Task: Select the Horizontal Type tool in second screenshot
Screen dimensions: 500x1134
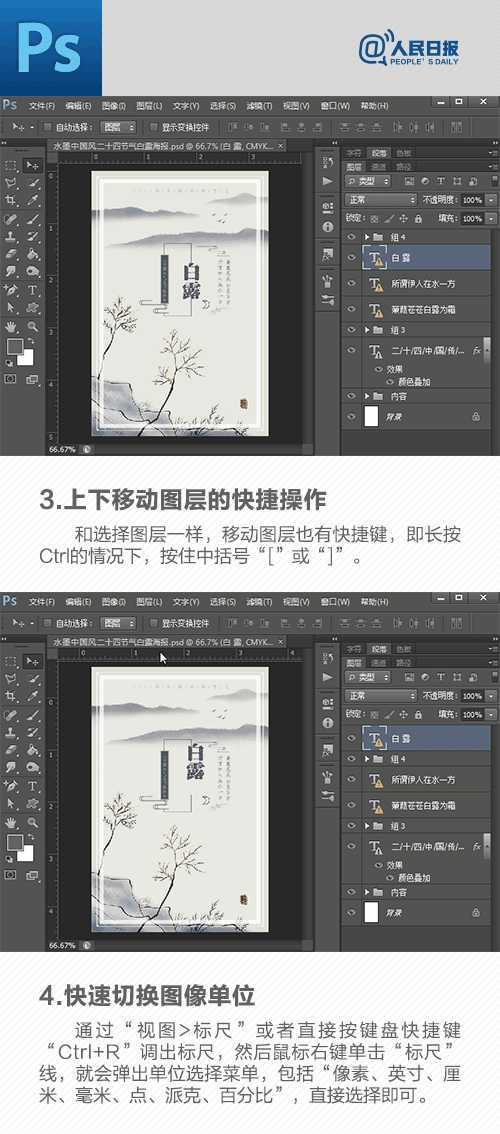Action: (33, 785)
